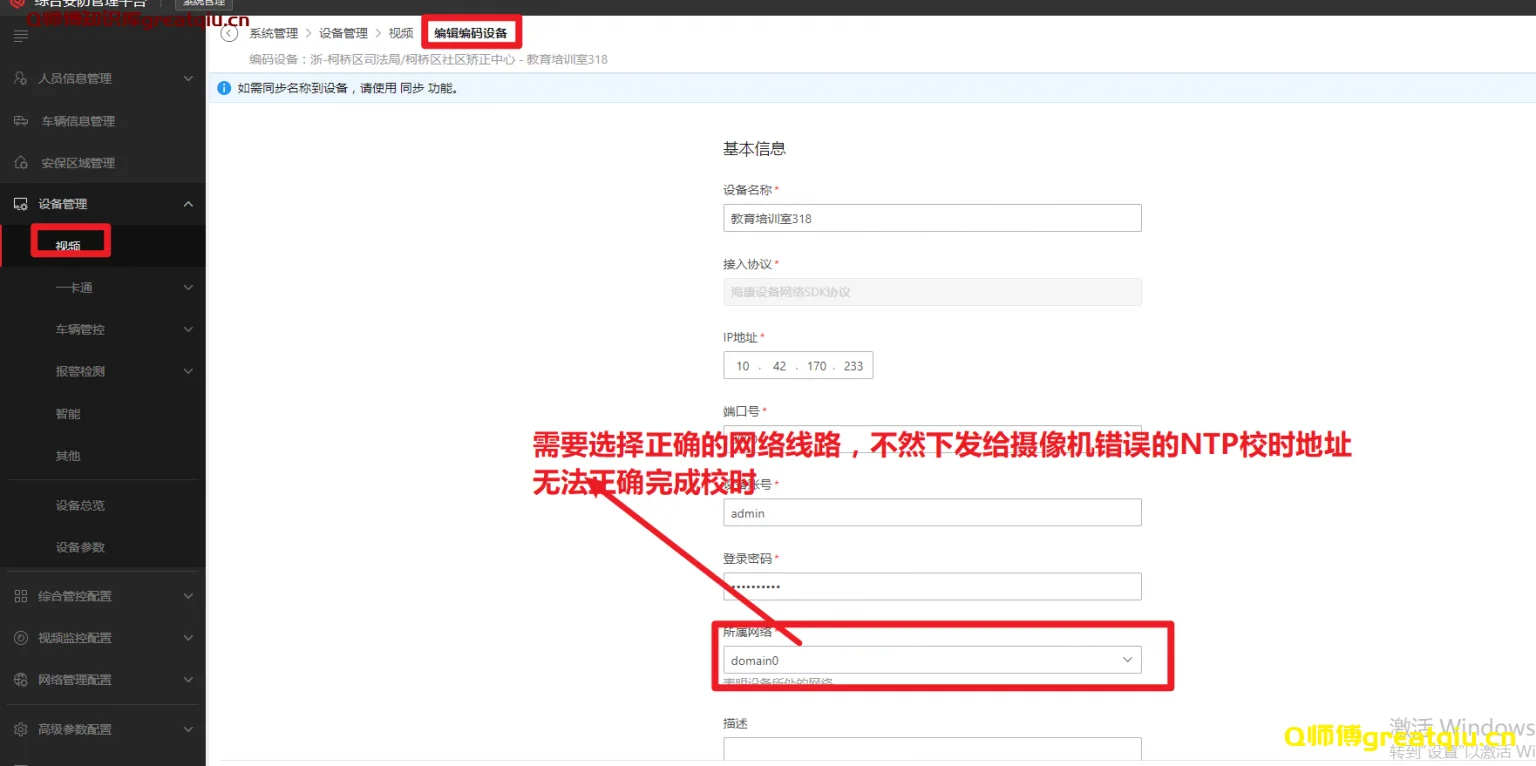Click the back arrow circle icon

[x=230, y=34]
